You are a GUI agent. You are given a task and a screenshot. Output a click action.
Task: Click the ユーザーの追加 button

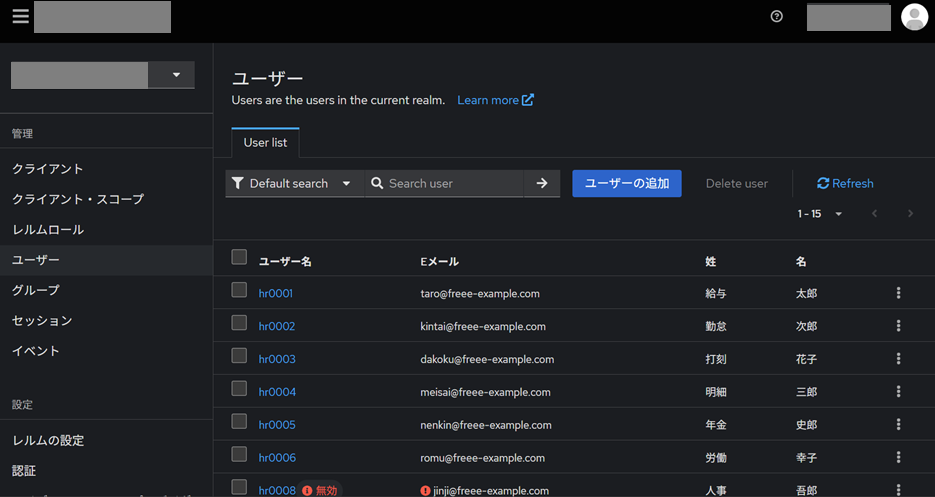(x=626, y=183)
